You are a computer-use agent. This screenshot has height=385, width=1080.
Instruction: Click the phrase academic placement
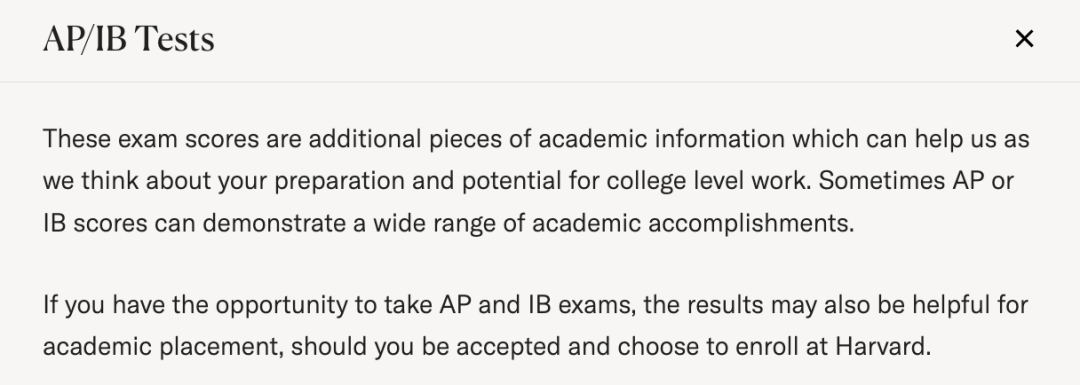163,346
